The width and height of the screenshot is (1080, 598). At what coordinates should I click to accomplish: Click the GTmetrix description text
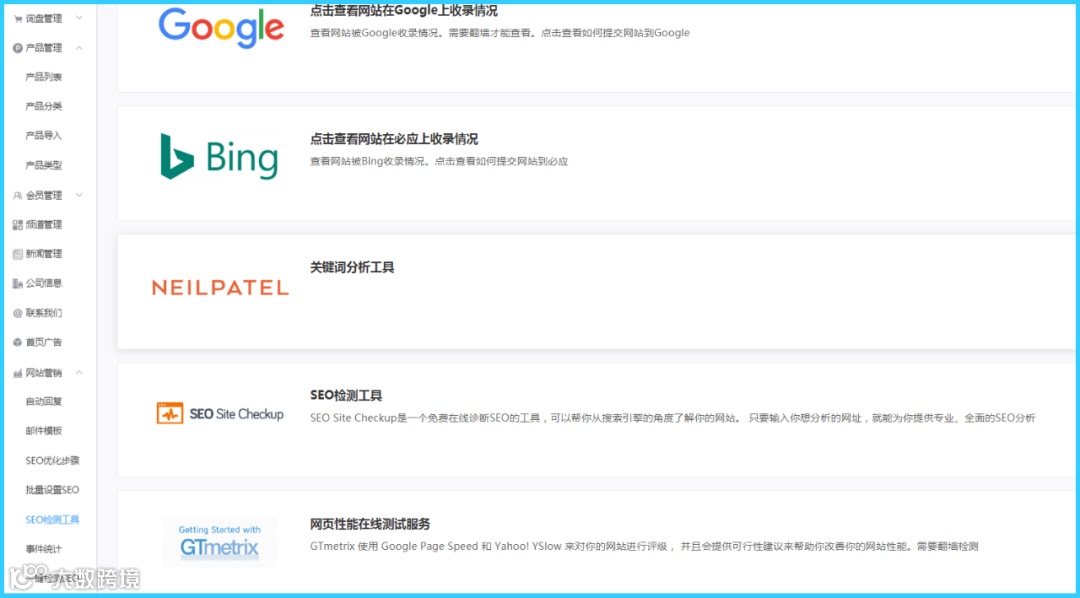644,546
